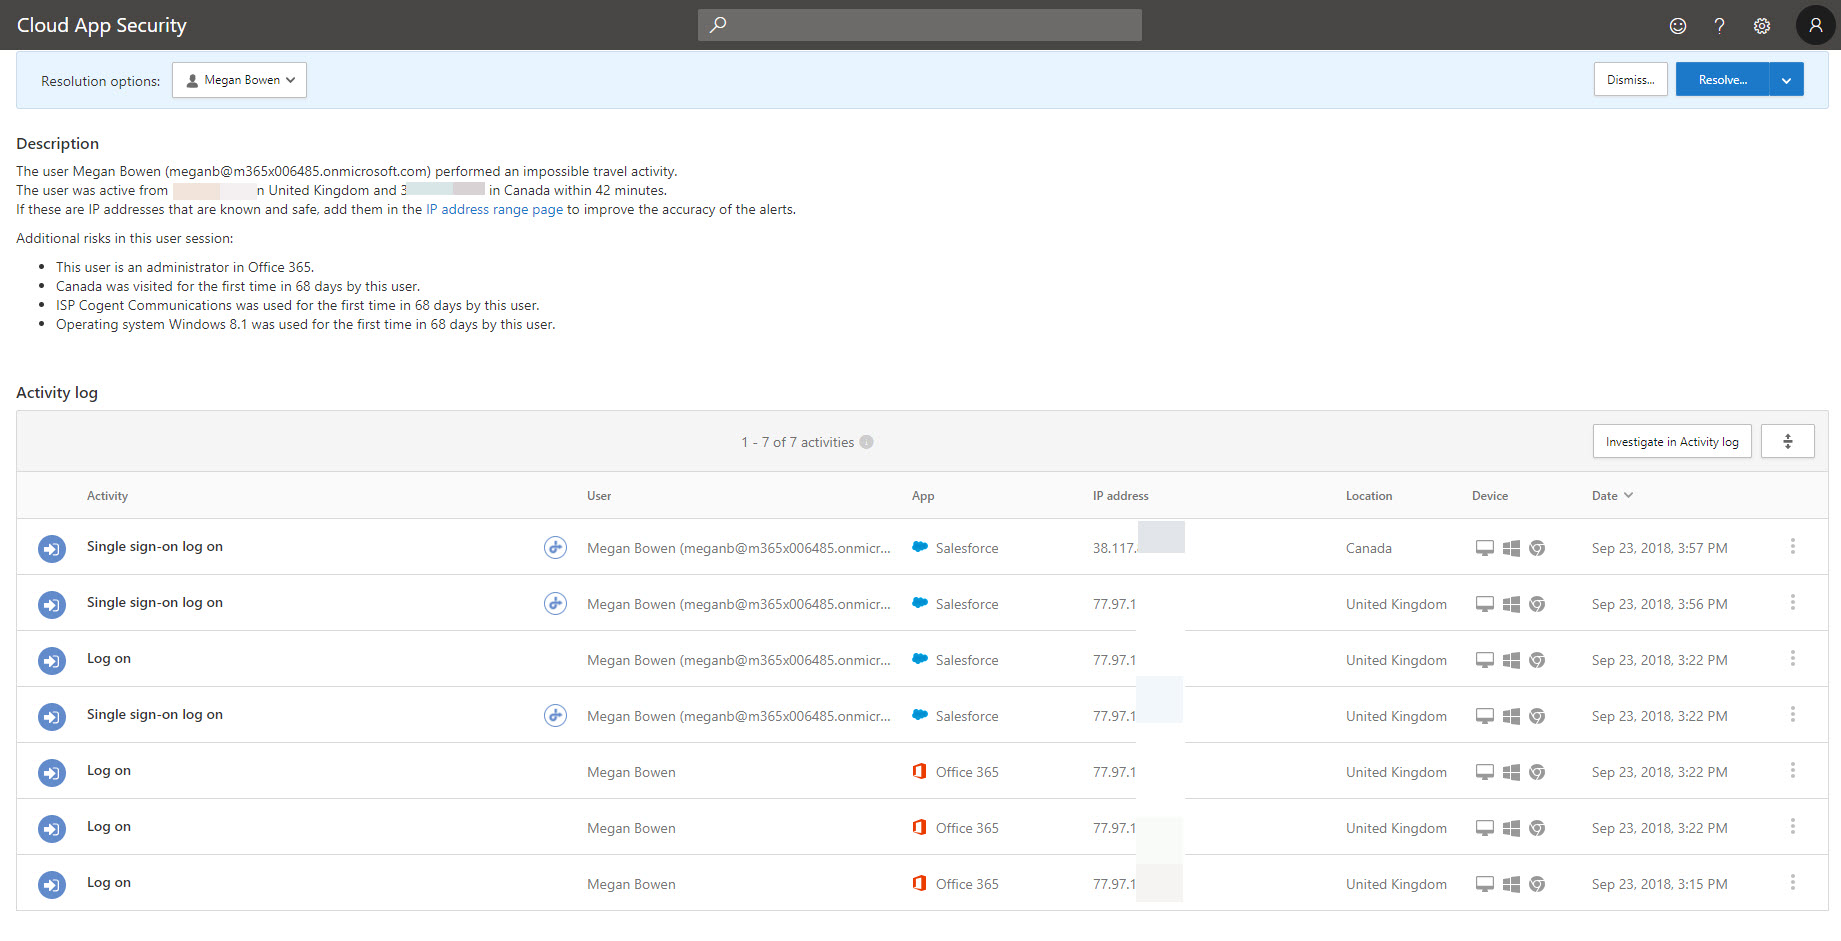
Task: Click the Office 365 icon at 3:15 PM row
Action: coord(920,883)
